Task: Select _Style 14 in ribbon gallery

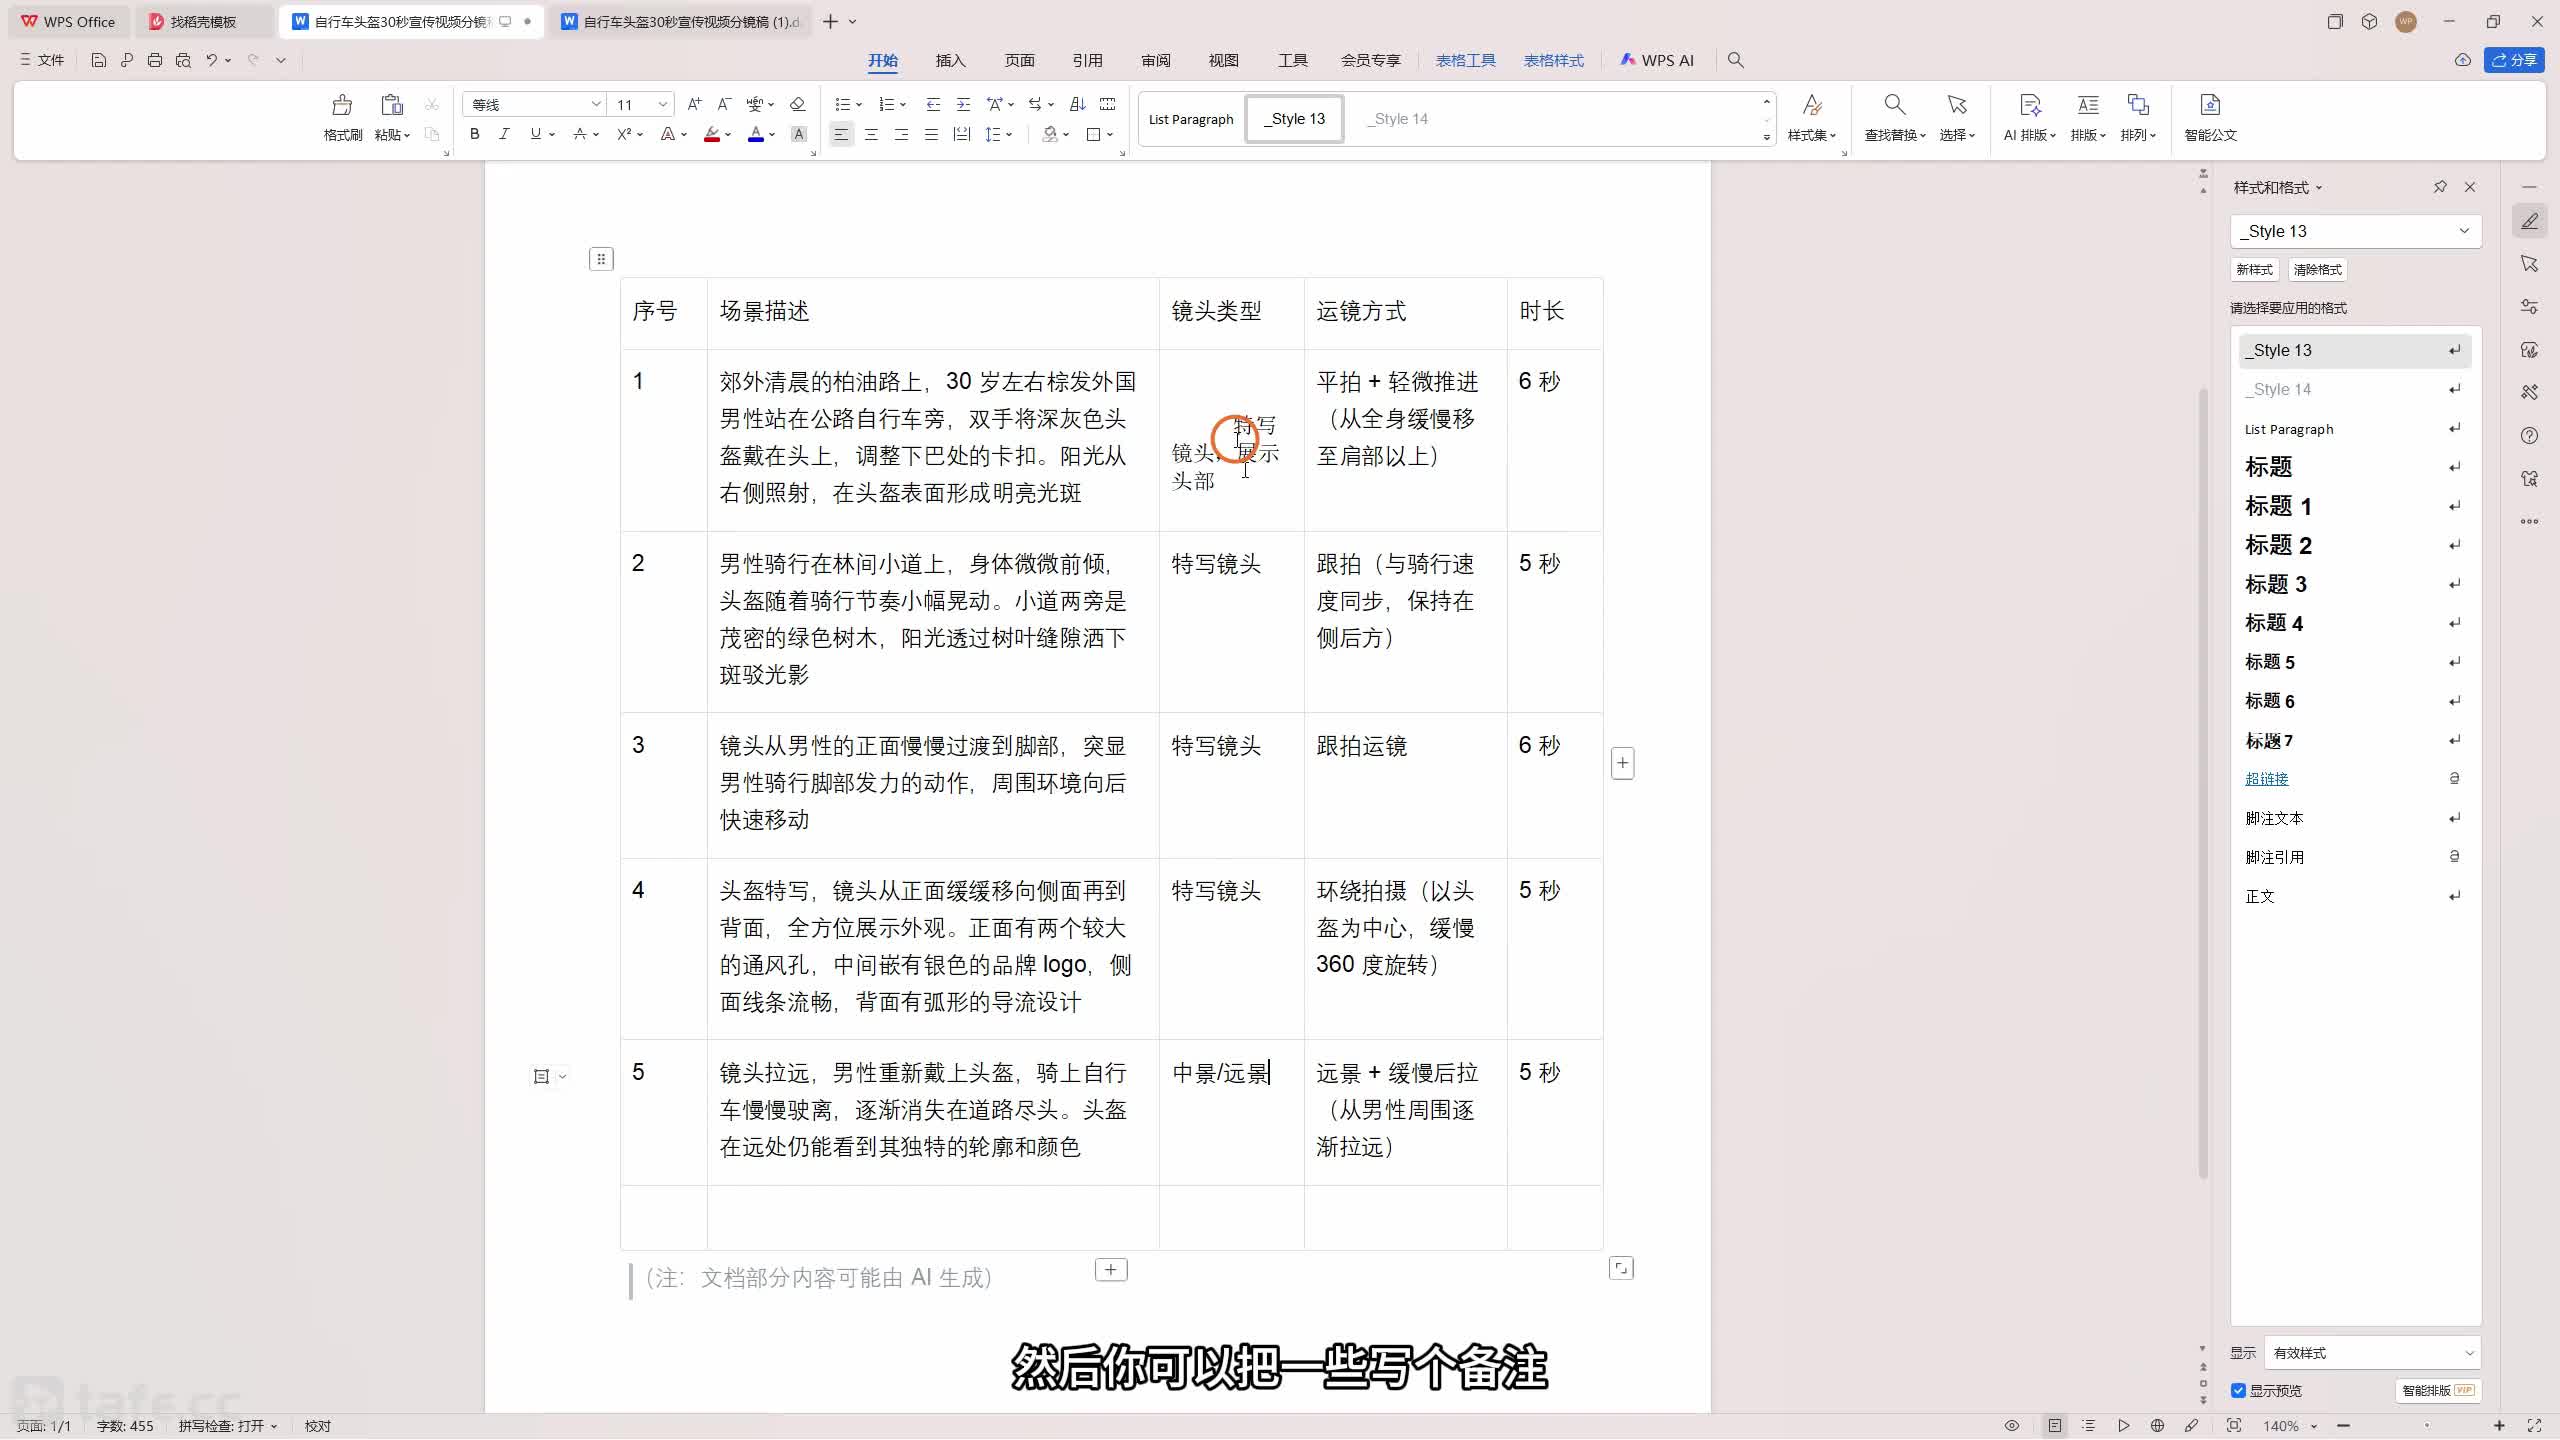Action: tap(1399, 119)
